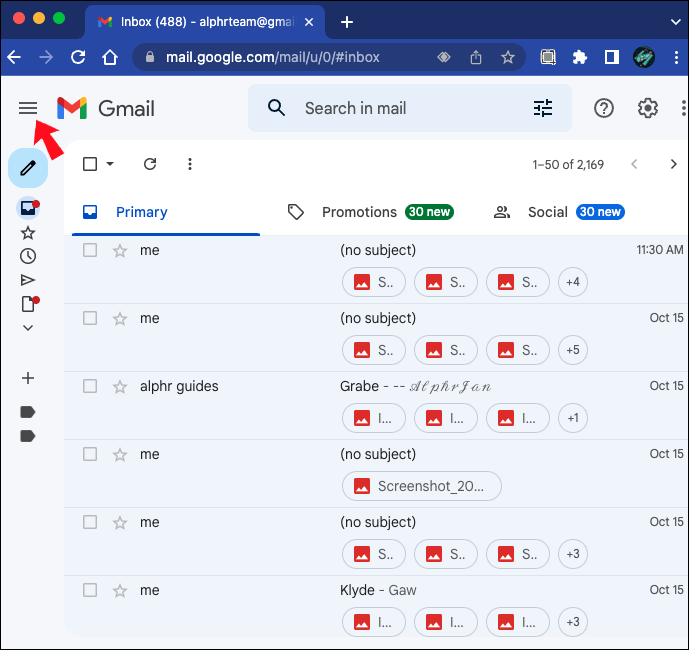Switch to the Primary tab
689x650 pixels.
[166, 212]
